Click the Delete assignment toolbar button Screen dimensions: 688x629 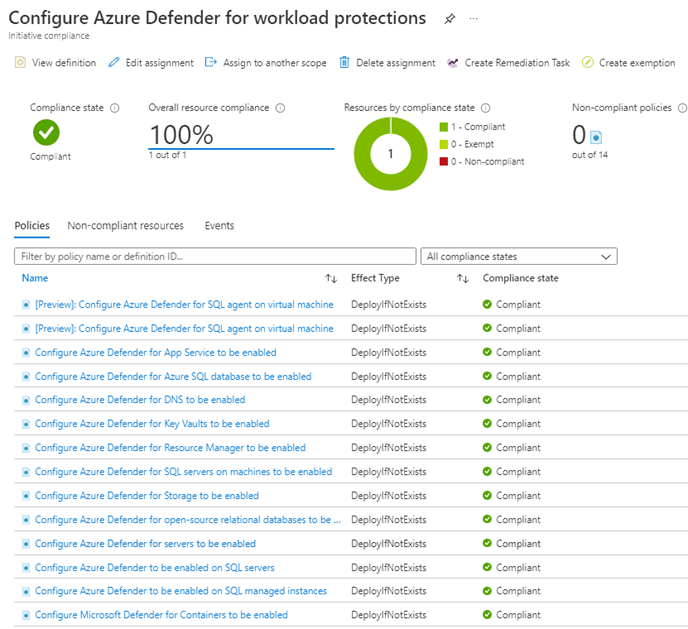[387, 63]
